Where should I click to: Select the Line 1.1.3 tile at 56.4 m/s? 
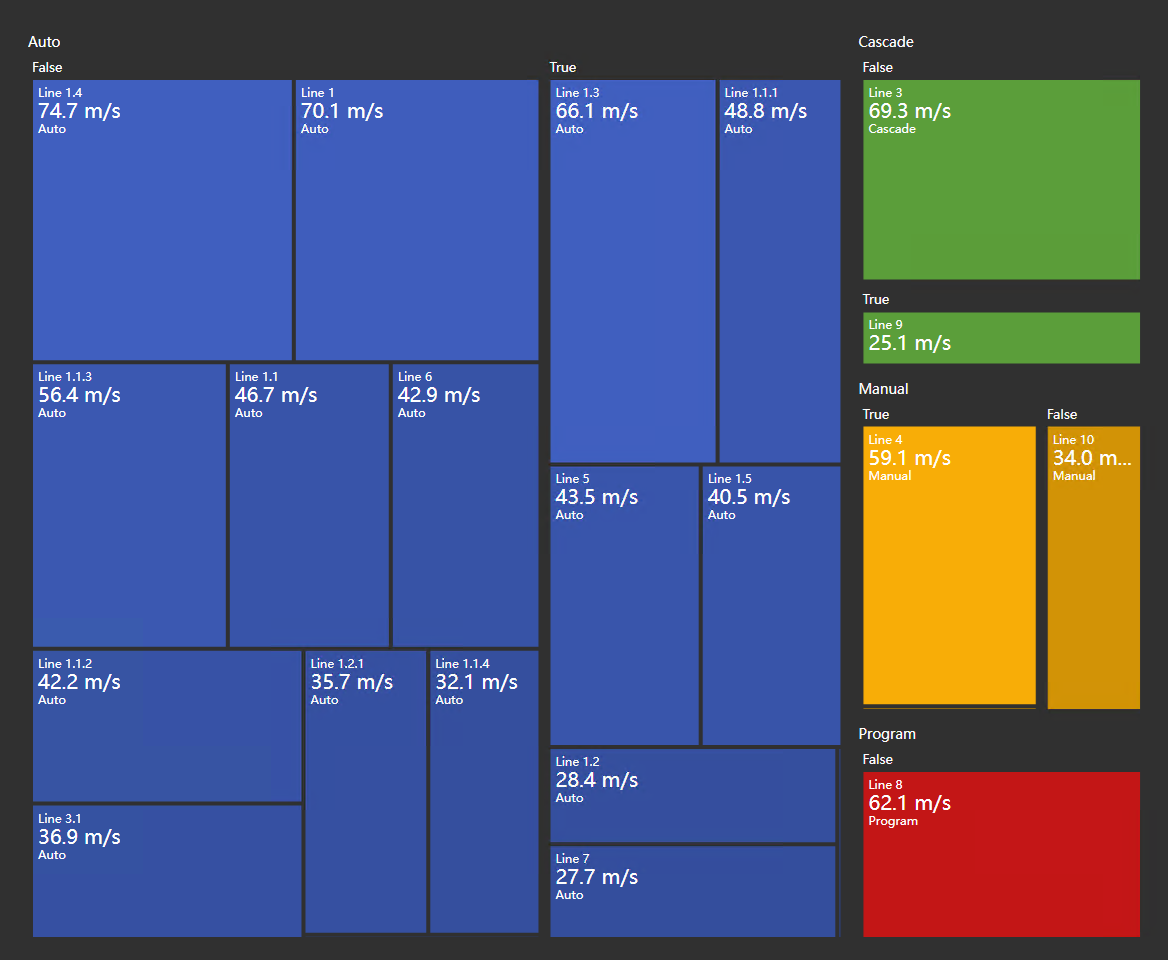tap(130, 506)
